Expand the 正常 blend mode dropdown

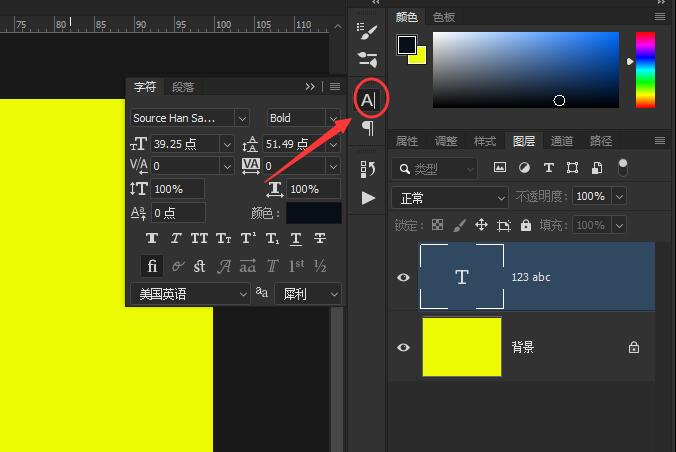click(x=450, y=198)
